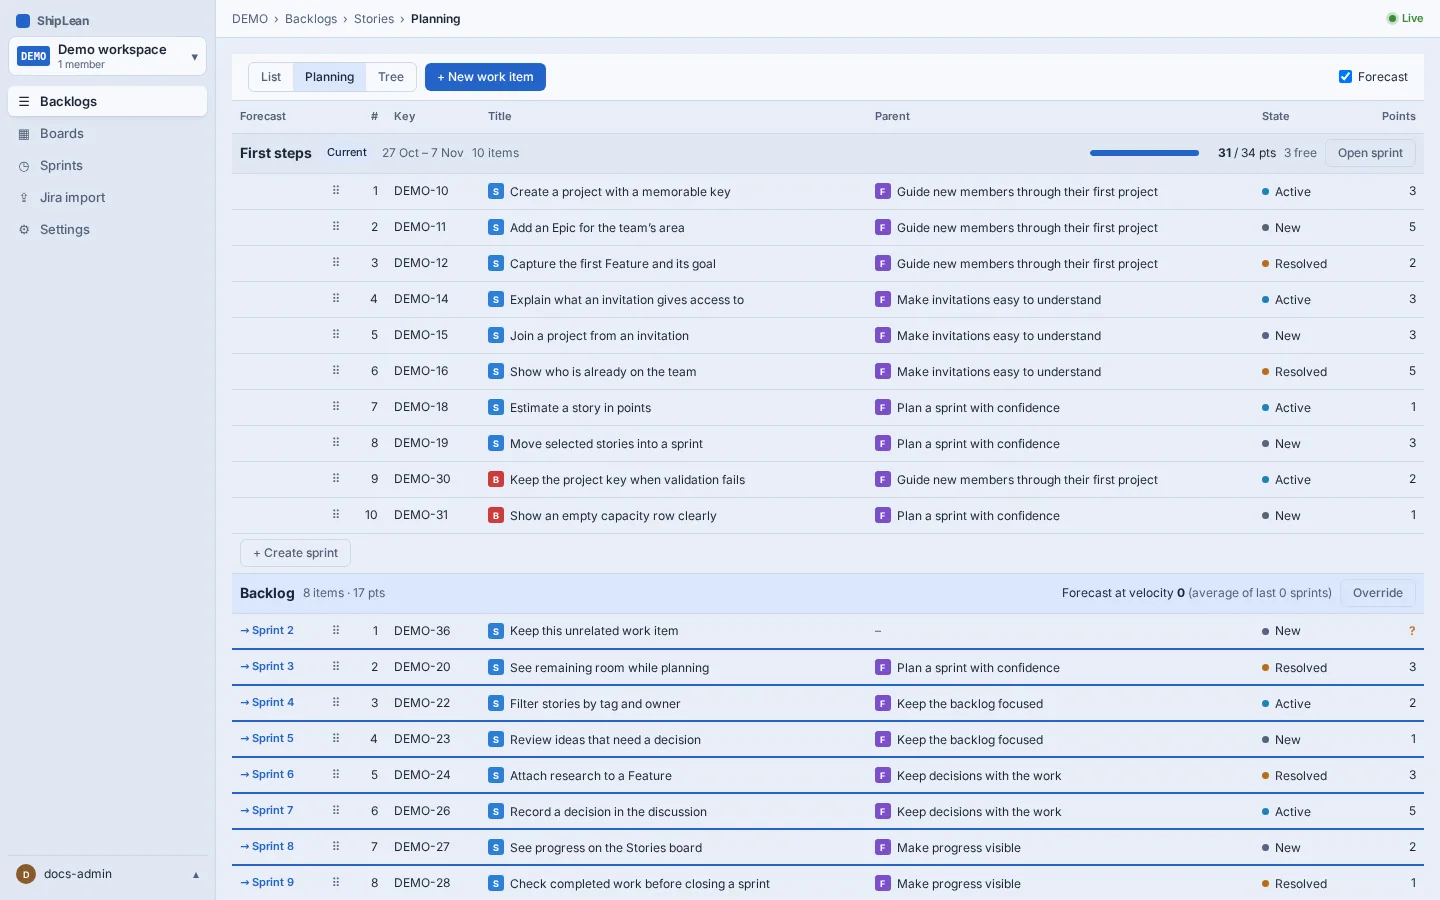This screenshot has height=900, width=1440.
Task: Click the Stories breadcrumb link
Action: pyautogui.click(x=374, y=19)
